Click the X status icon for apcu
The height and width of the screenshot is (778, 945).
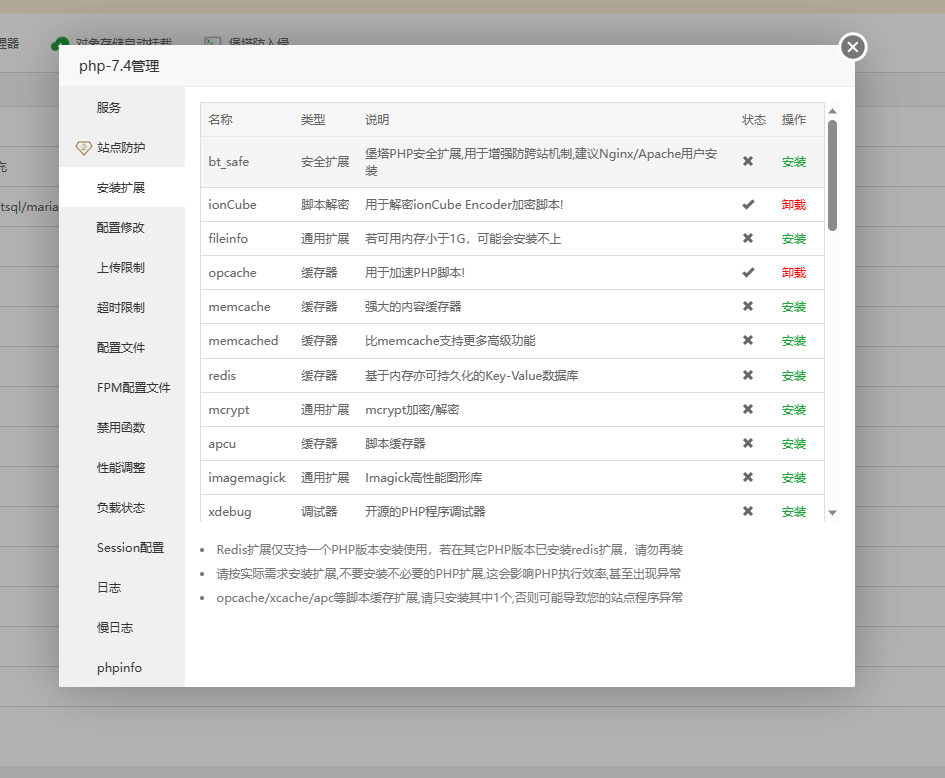click(x=748, y=443)
